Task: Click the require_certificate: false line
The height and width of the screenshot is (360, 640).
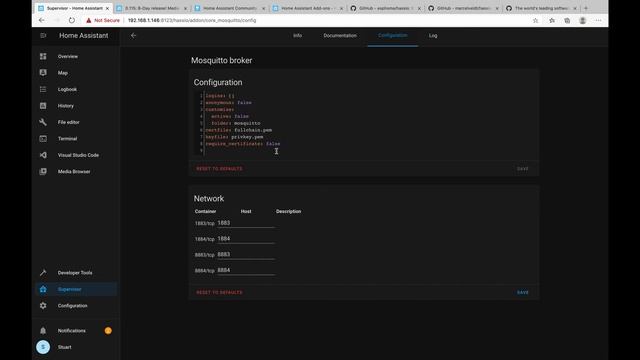Action: pyautogui.click(x=243, y=144)
